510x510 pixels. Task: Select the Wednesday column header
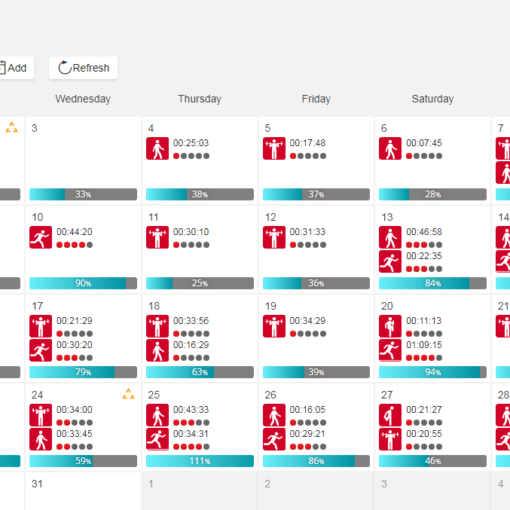coord(83,99)
